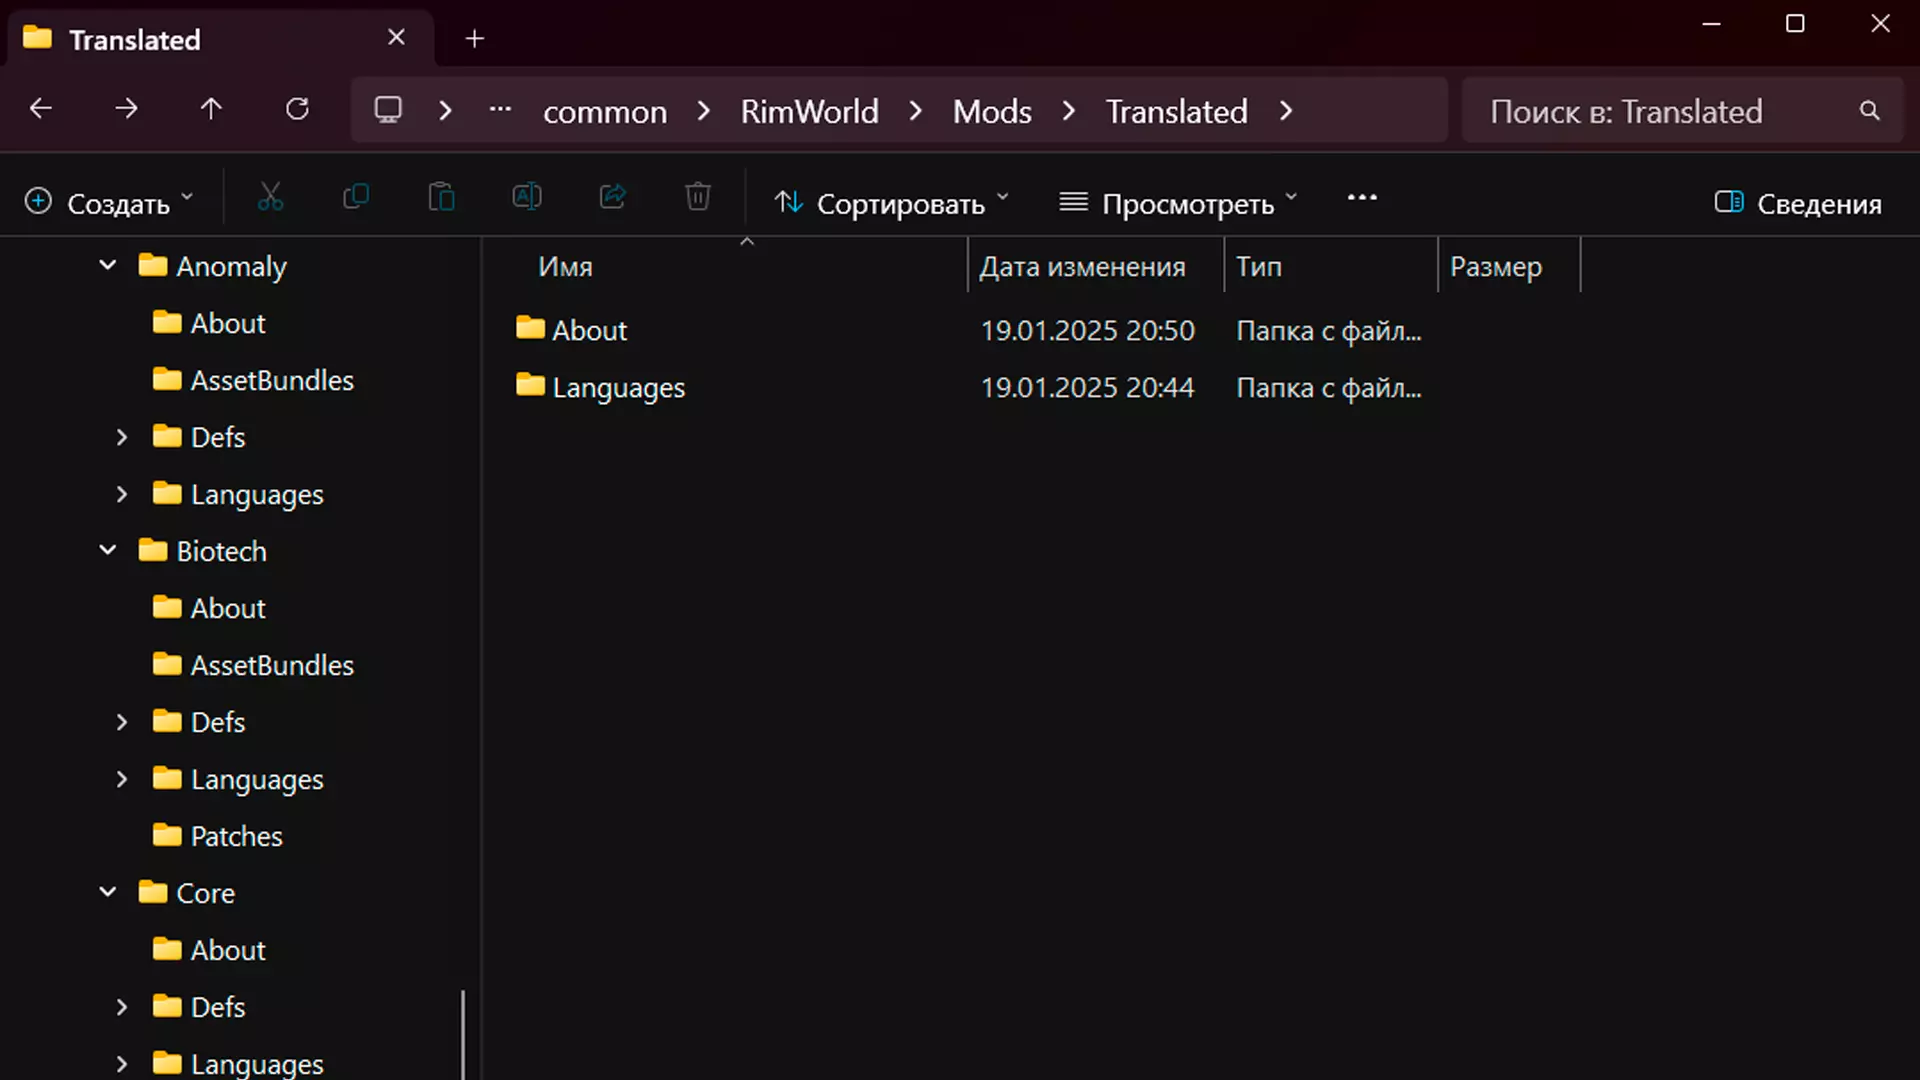The height and width of the screenshot is (1080, 1920).
Task: Navigate back with the left arrow
Action: point(41,109)
